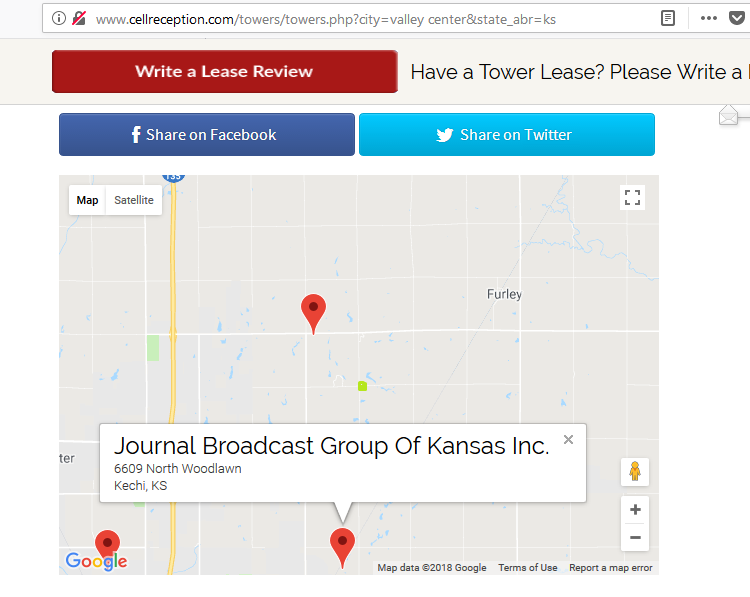
Task: Click the Report a map error link
Action: tap(610, 568)
